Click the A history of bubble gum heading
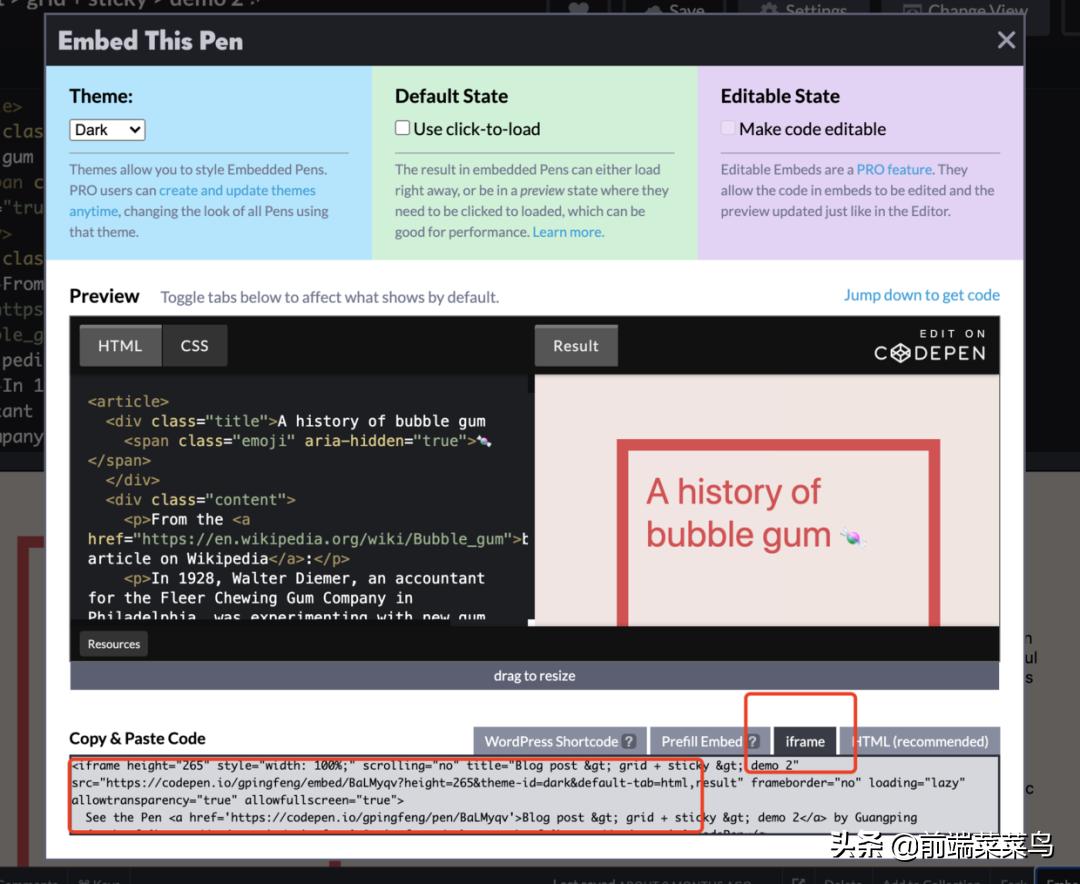 (738, 513)
